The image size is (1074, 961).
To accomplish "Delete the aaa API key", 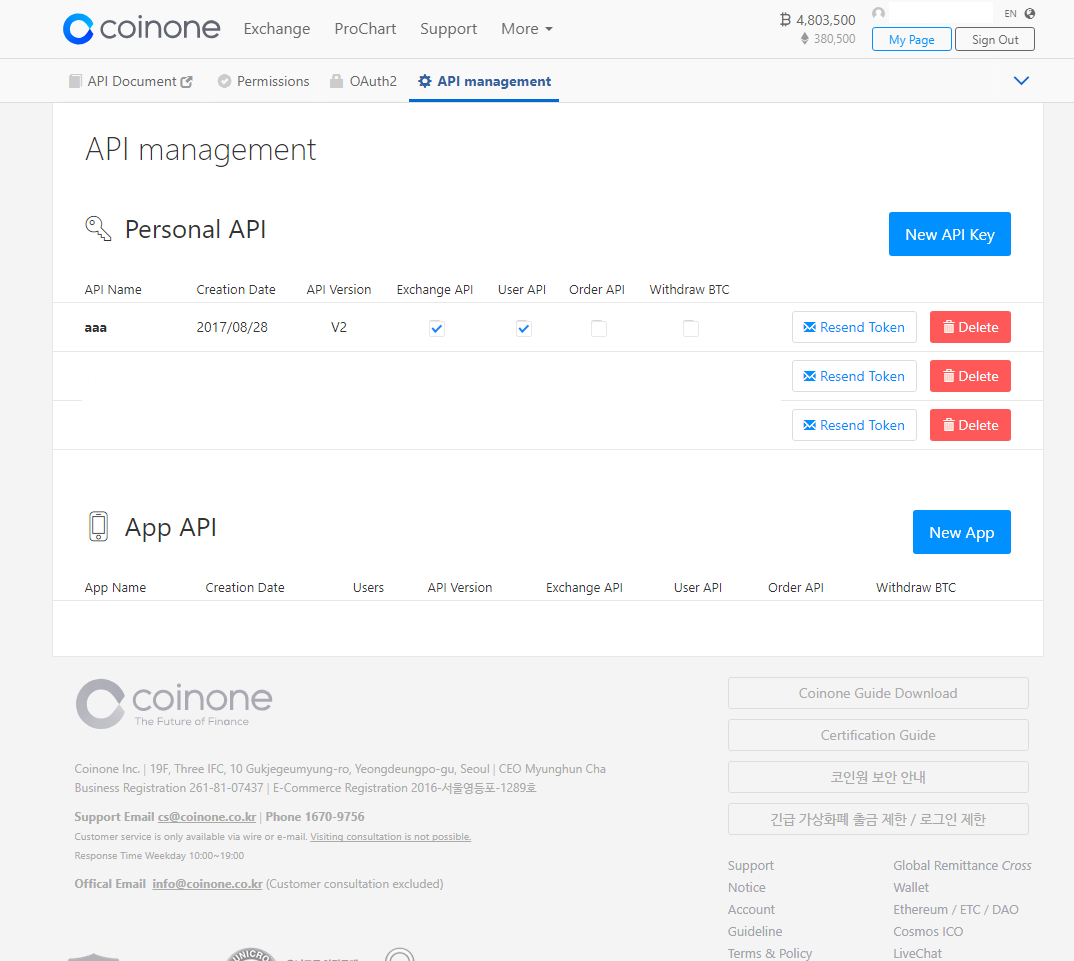I will tap(970, 327).
